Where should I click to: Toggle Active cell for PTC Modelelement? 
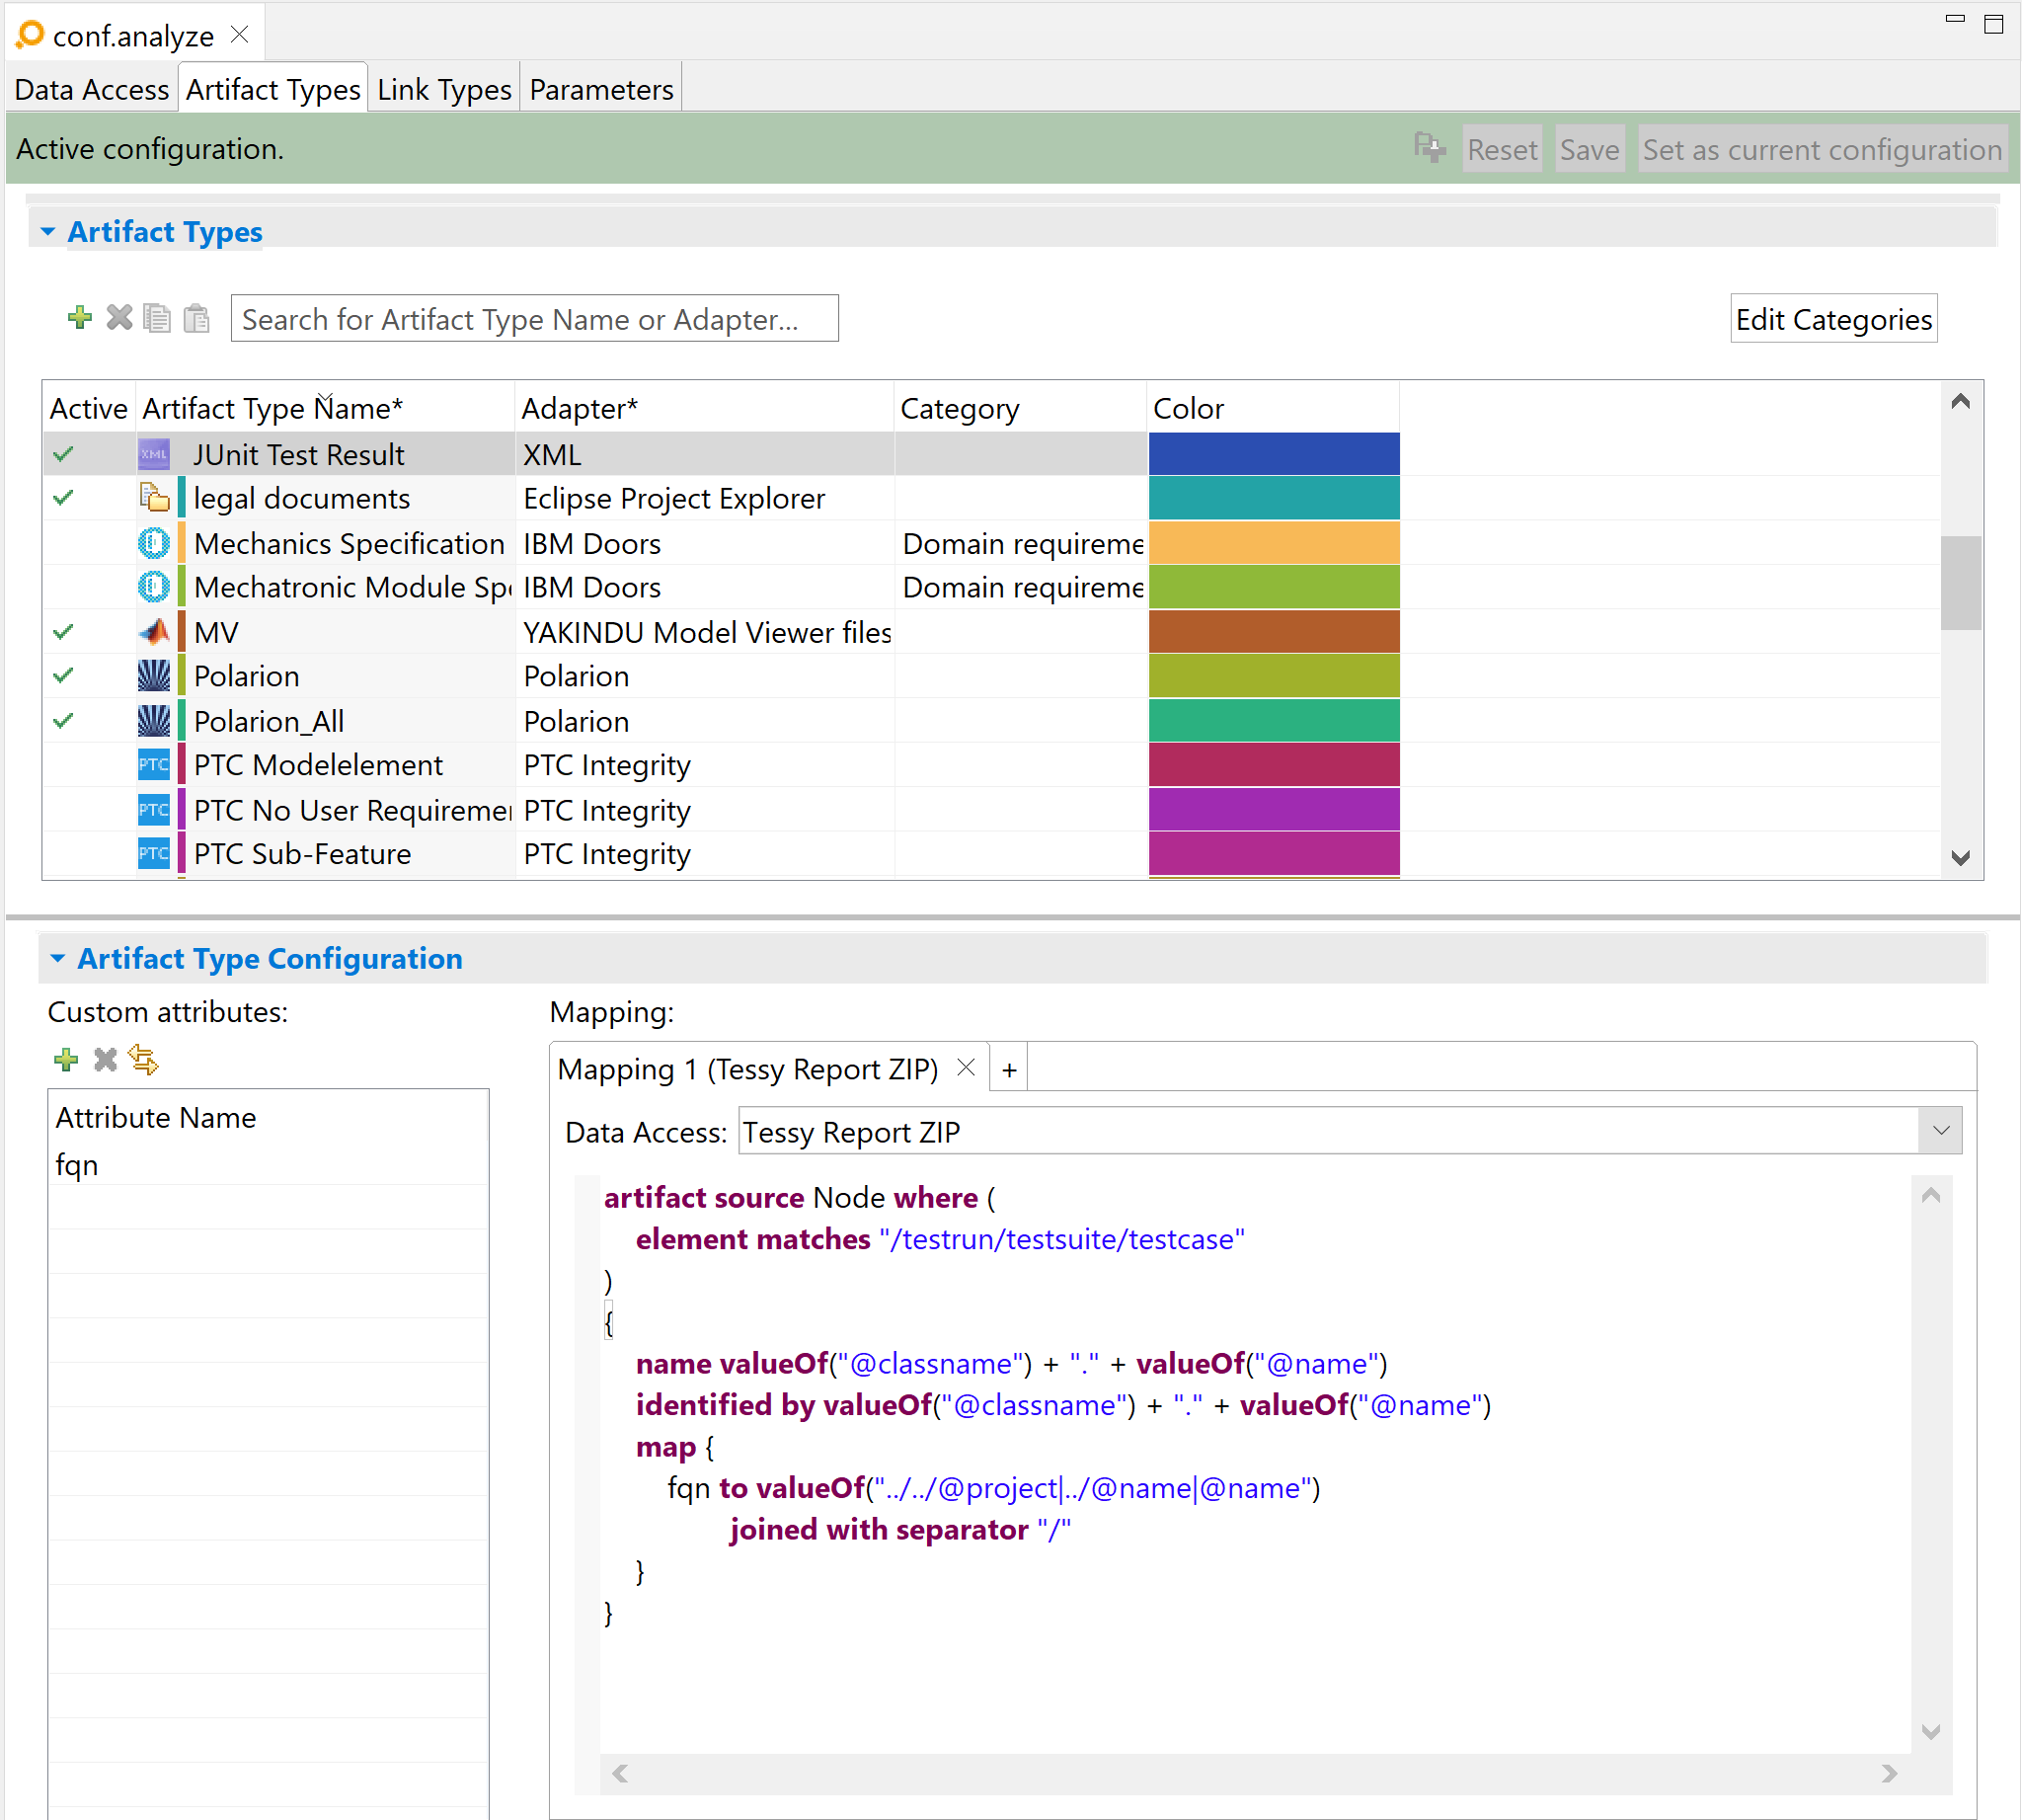(x=88, y=765)
